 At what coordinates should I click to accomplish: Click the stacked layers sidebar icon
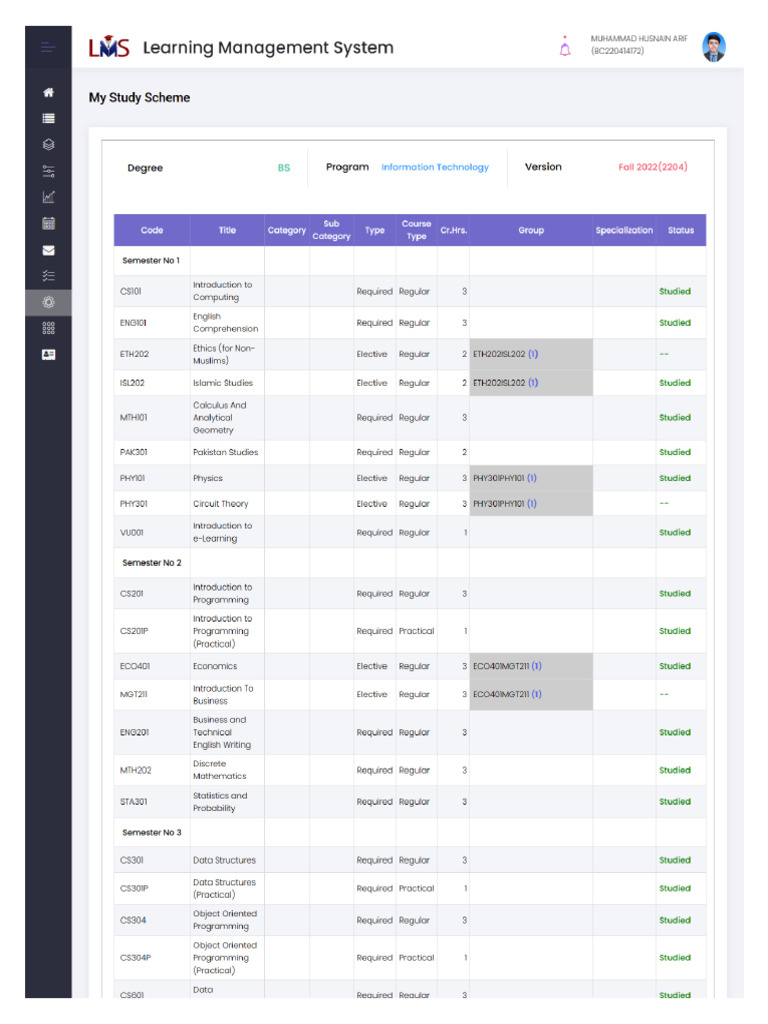pyautogui.click(x=48, y=145)
